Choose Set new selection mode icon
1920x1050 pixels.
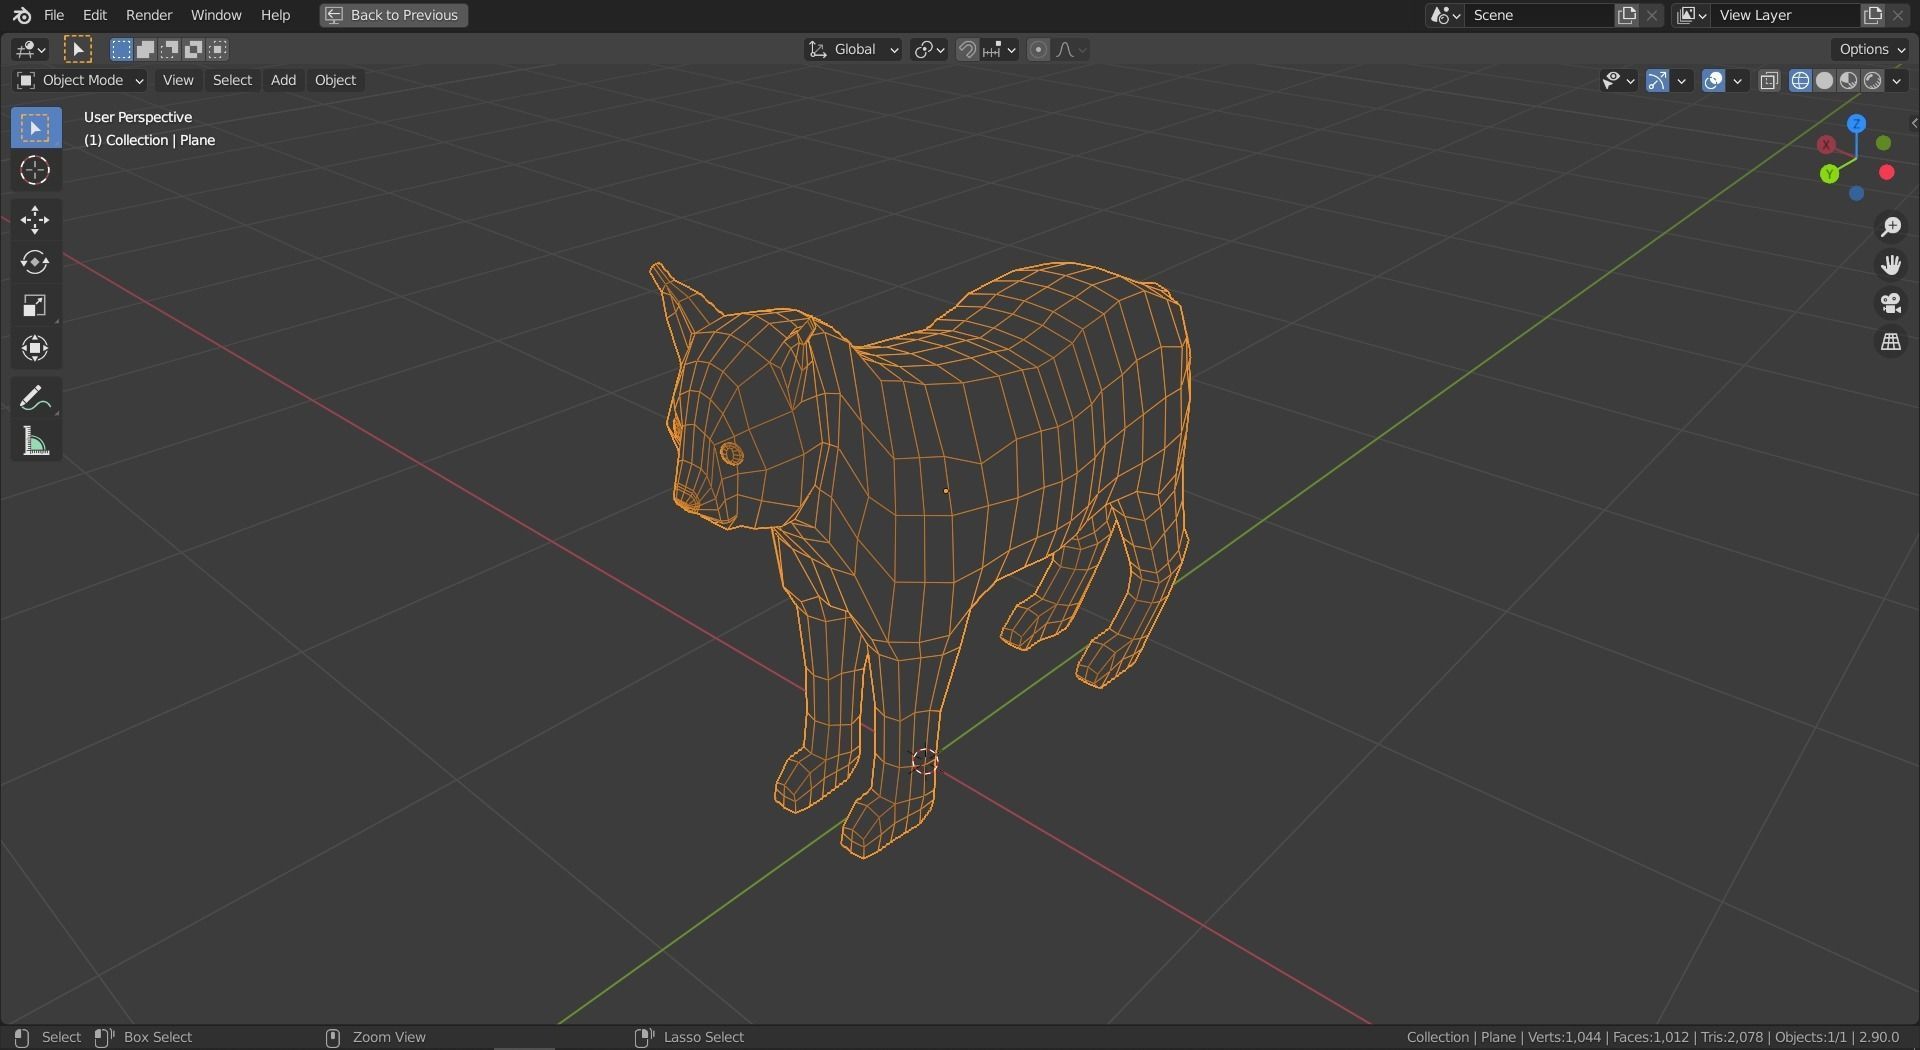coord(121,49)
